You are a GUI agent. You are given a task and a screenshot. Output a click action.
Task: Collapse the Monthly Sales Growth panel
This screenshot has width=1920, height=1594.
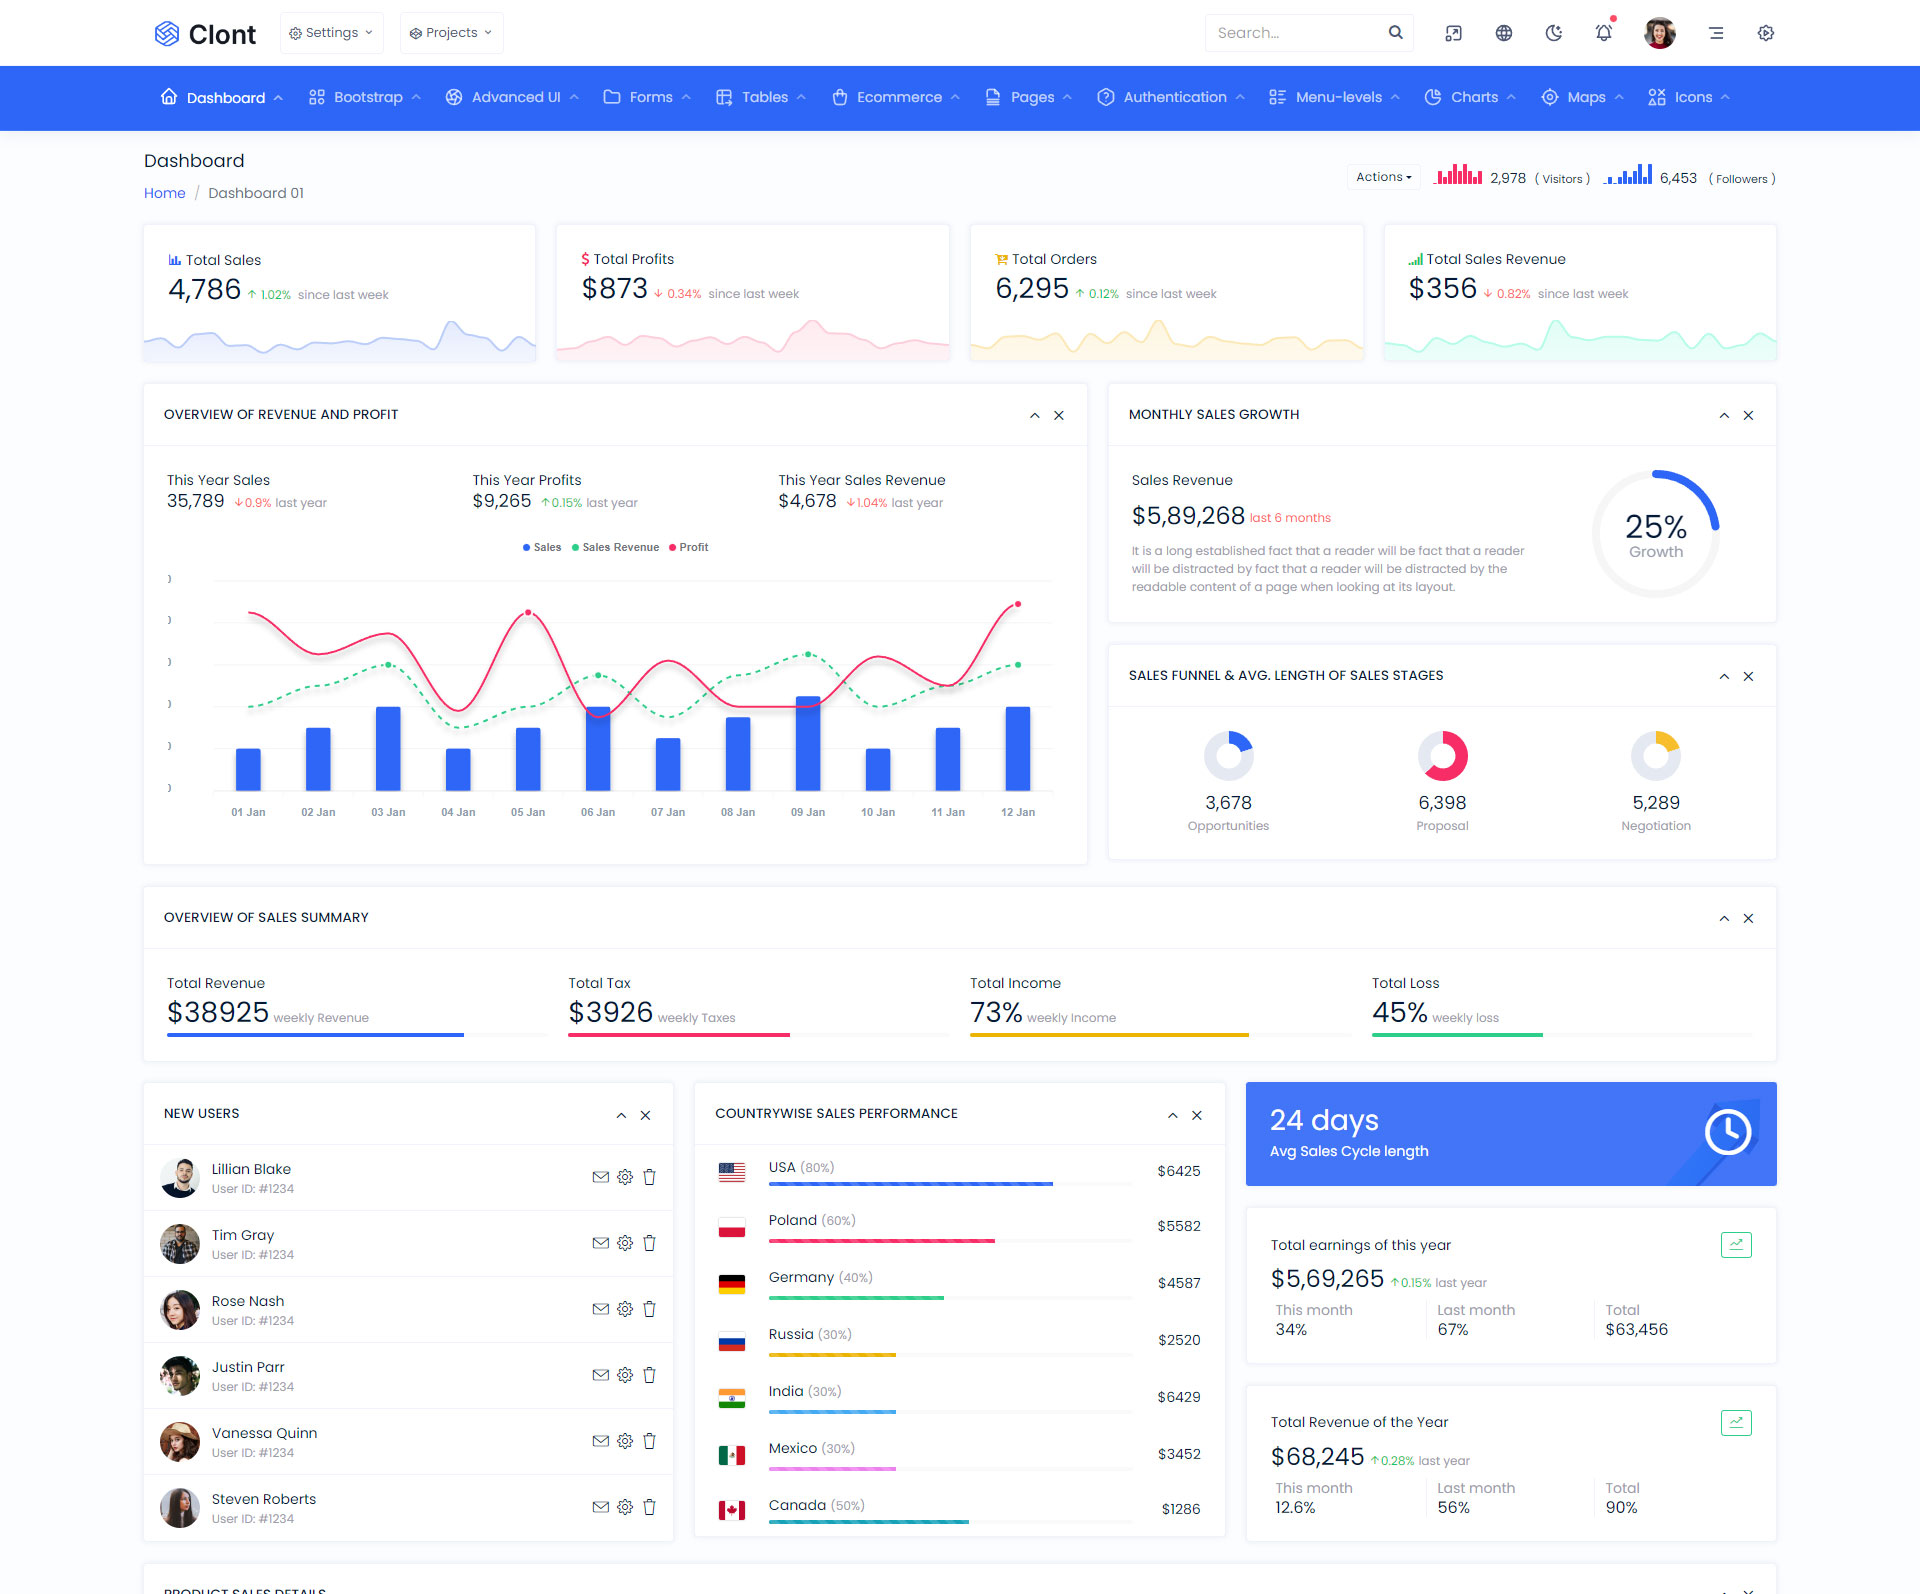pos(1724,415)
